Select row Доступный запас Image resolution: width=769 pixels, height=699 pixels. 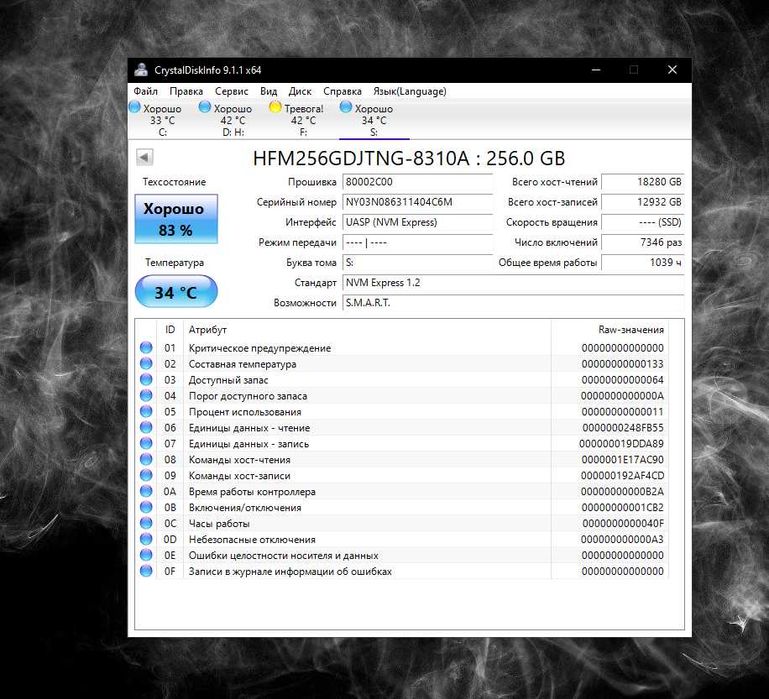click(x=402, y=380)
